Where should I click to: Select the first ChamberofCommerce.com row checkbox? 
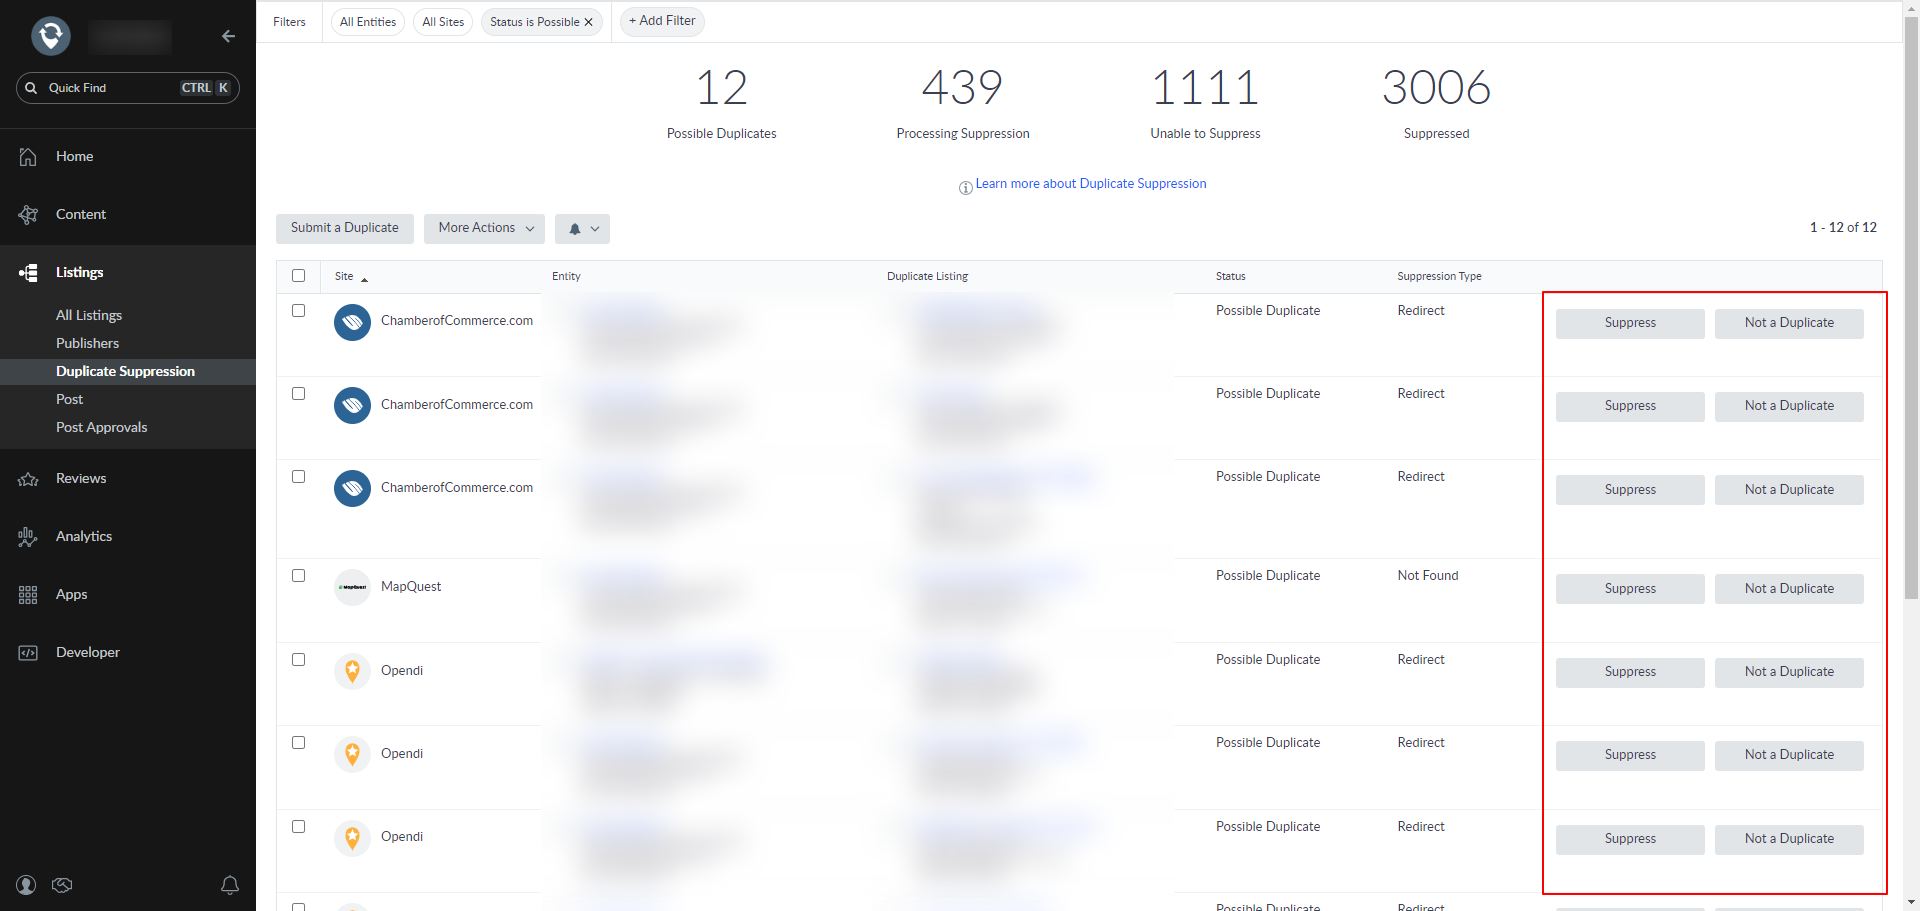pos(298,311)
